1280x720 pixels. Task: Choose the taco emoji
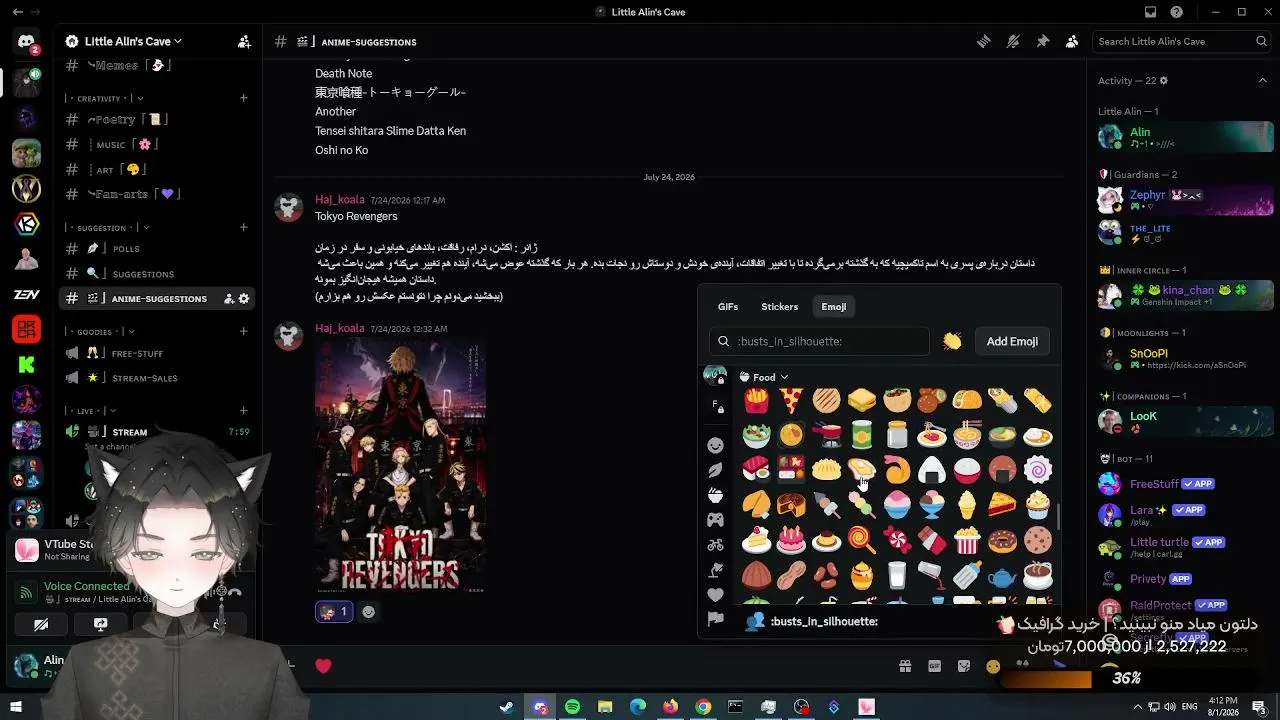pyautogui.click(x=967, y=401)
